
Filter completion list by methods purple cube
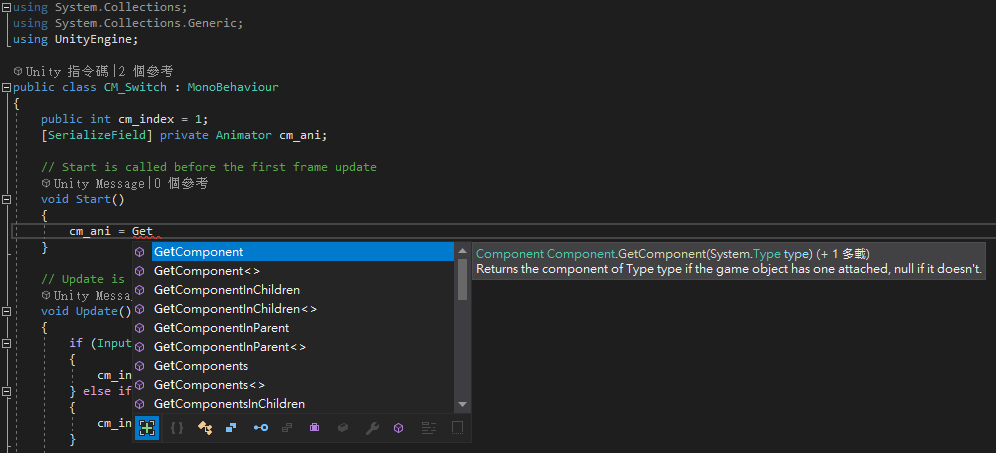[x=398, y=428]
